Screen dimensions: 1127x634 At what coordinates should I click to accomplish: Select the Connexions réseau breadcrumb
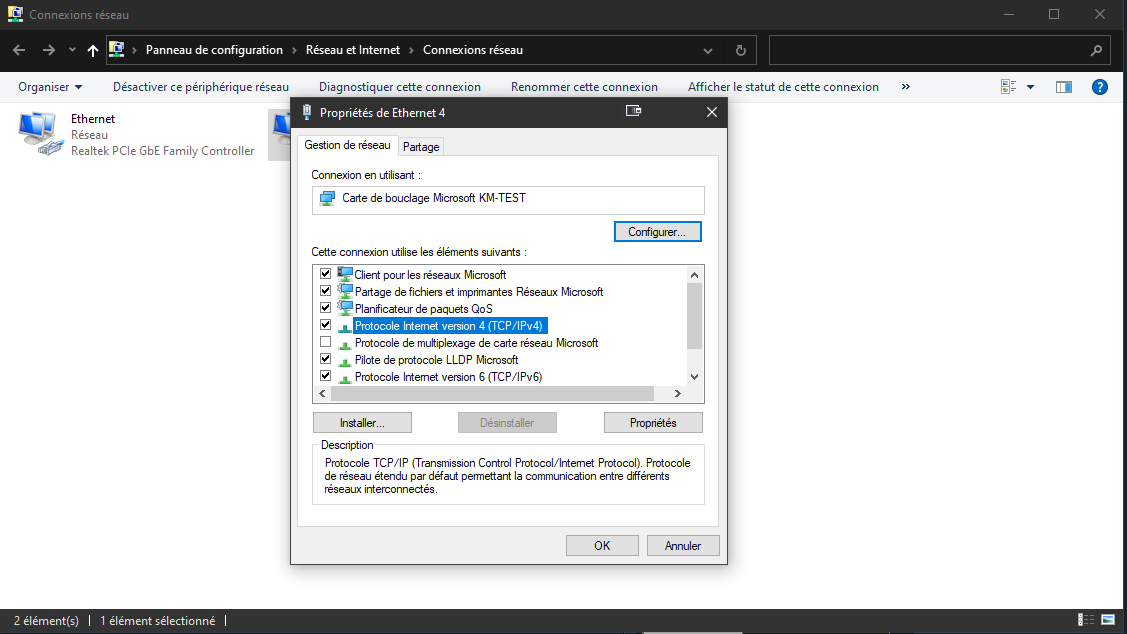473,50
